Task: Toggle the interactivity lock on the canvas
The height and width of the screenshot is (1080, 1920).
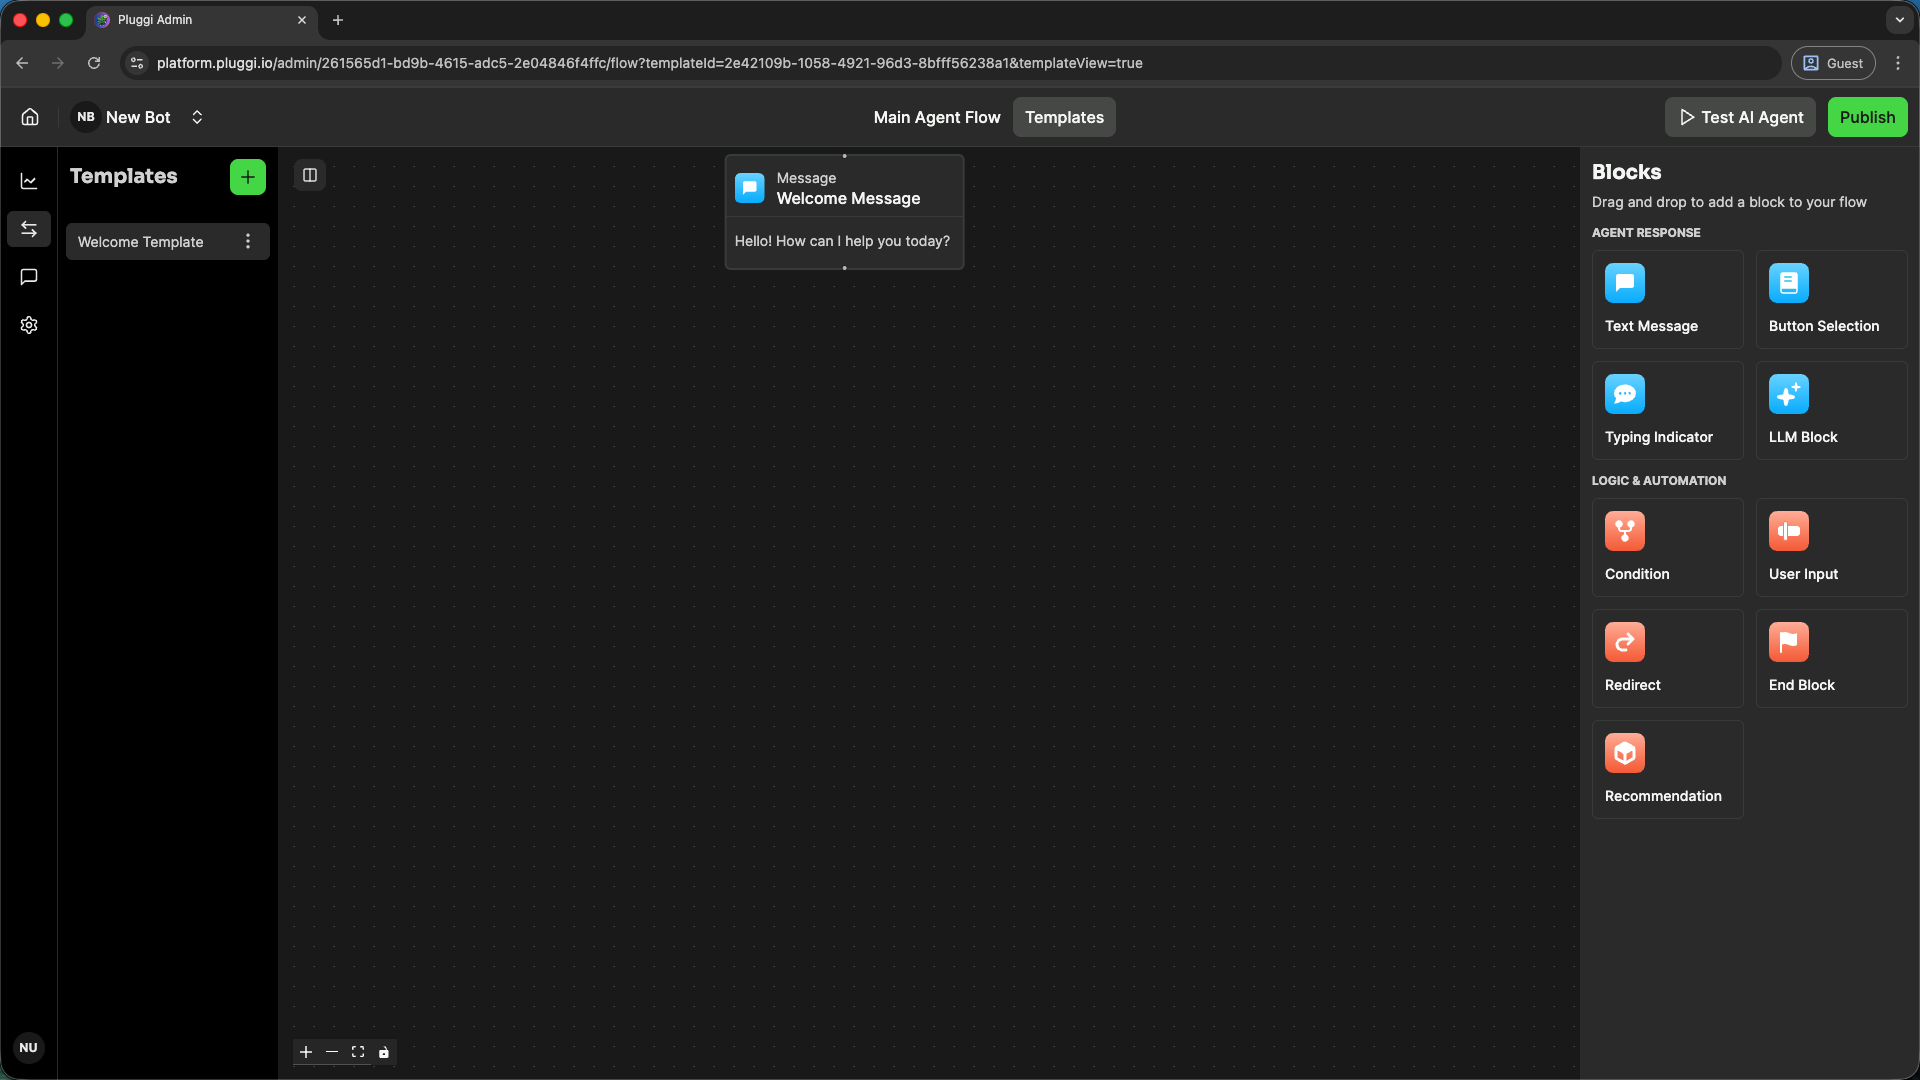Action: [x=384, y=1052]
